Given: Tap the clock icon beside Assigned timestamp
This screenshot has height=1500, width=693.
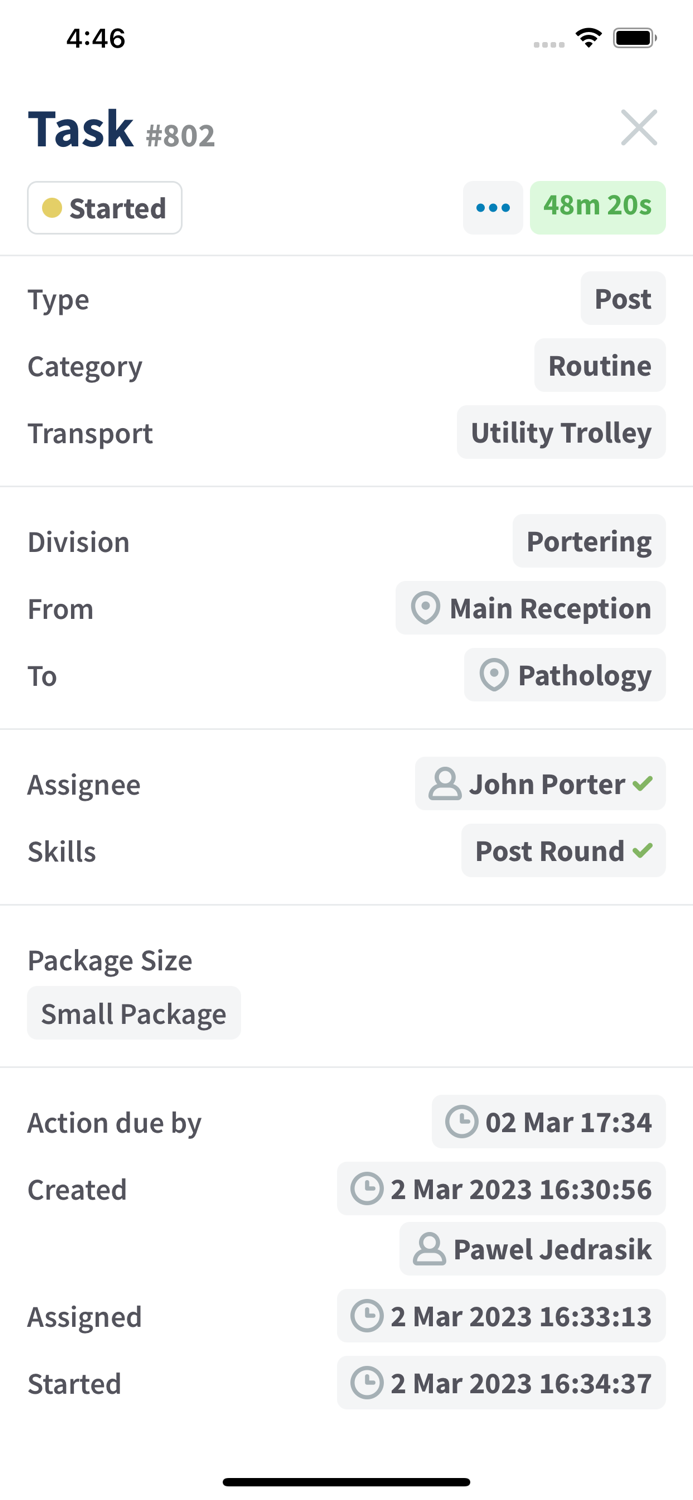Looking at the screenshot, I should point(366,1316).
